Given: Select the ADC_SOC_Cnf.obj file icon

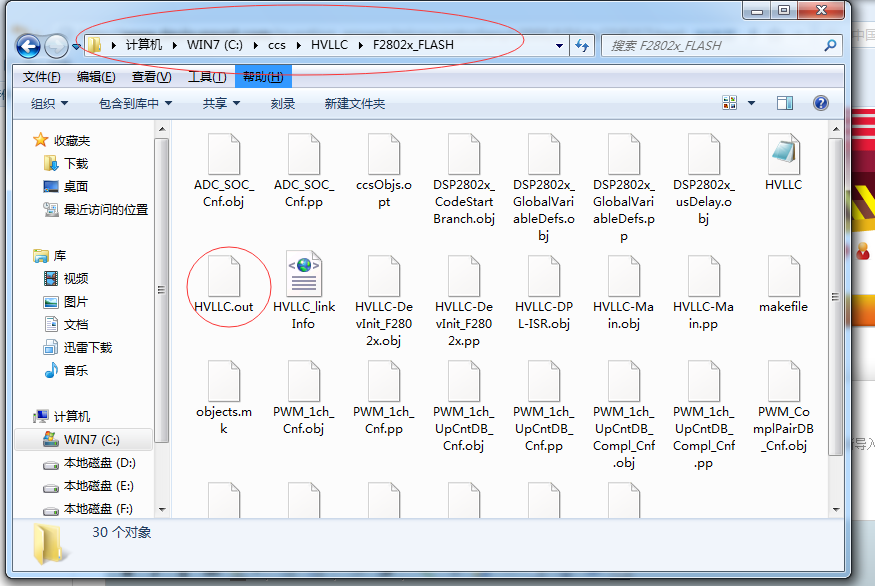Looking at the screenshot, I should coord(224,154).
